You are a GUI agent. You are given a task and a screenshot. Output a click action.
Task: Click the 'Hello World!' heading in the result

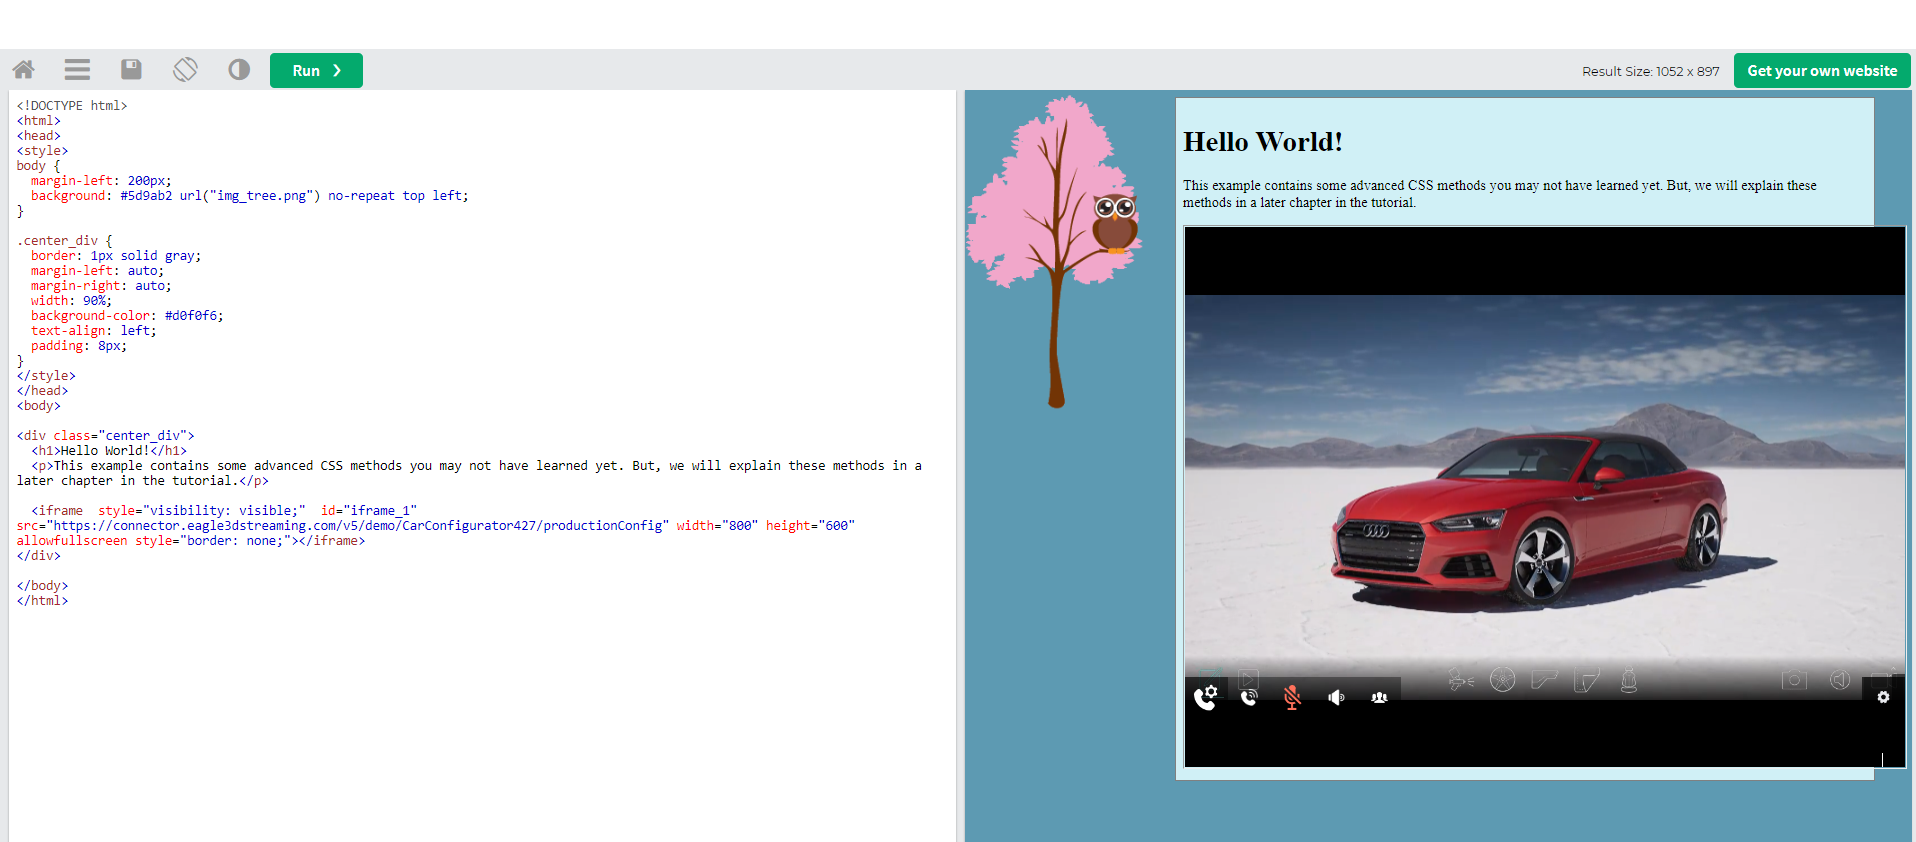[x=1263, y=142]
